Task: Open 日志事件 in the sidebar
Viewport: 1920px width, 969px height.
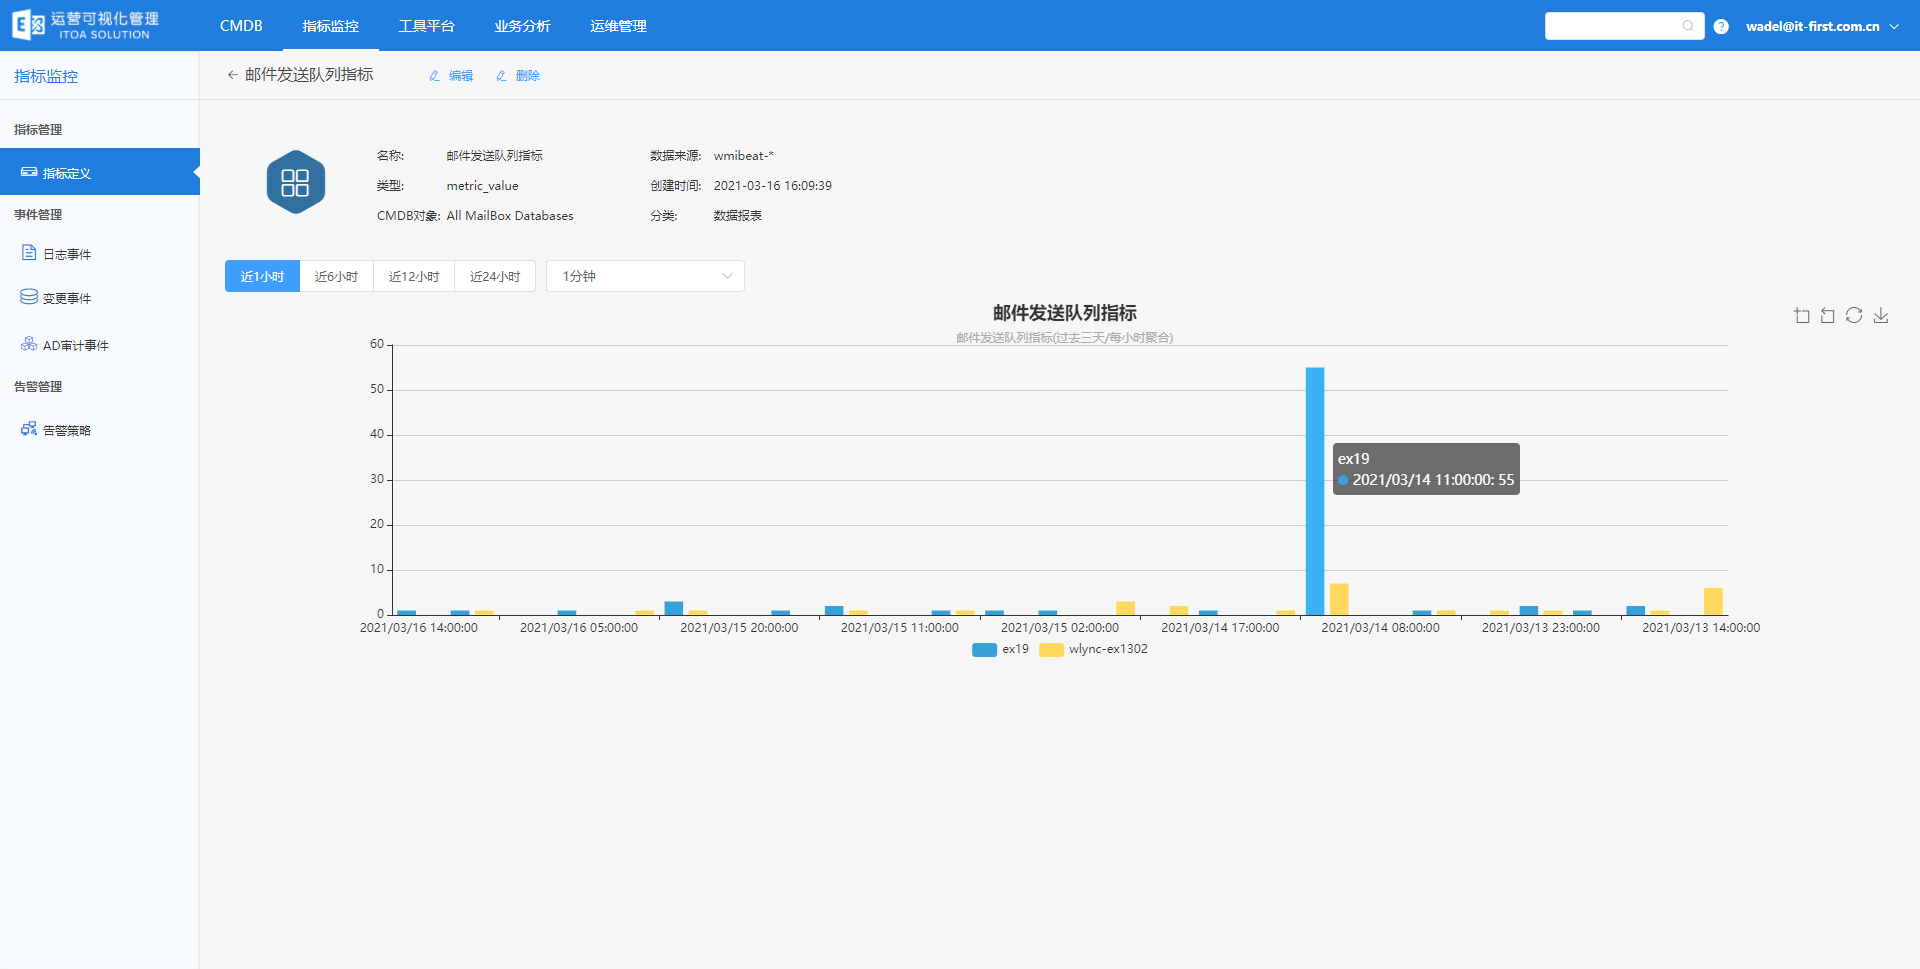Action: (66, 255)
